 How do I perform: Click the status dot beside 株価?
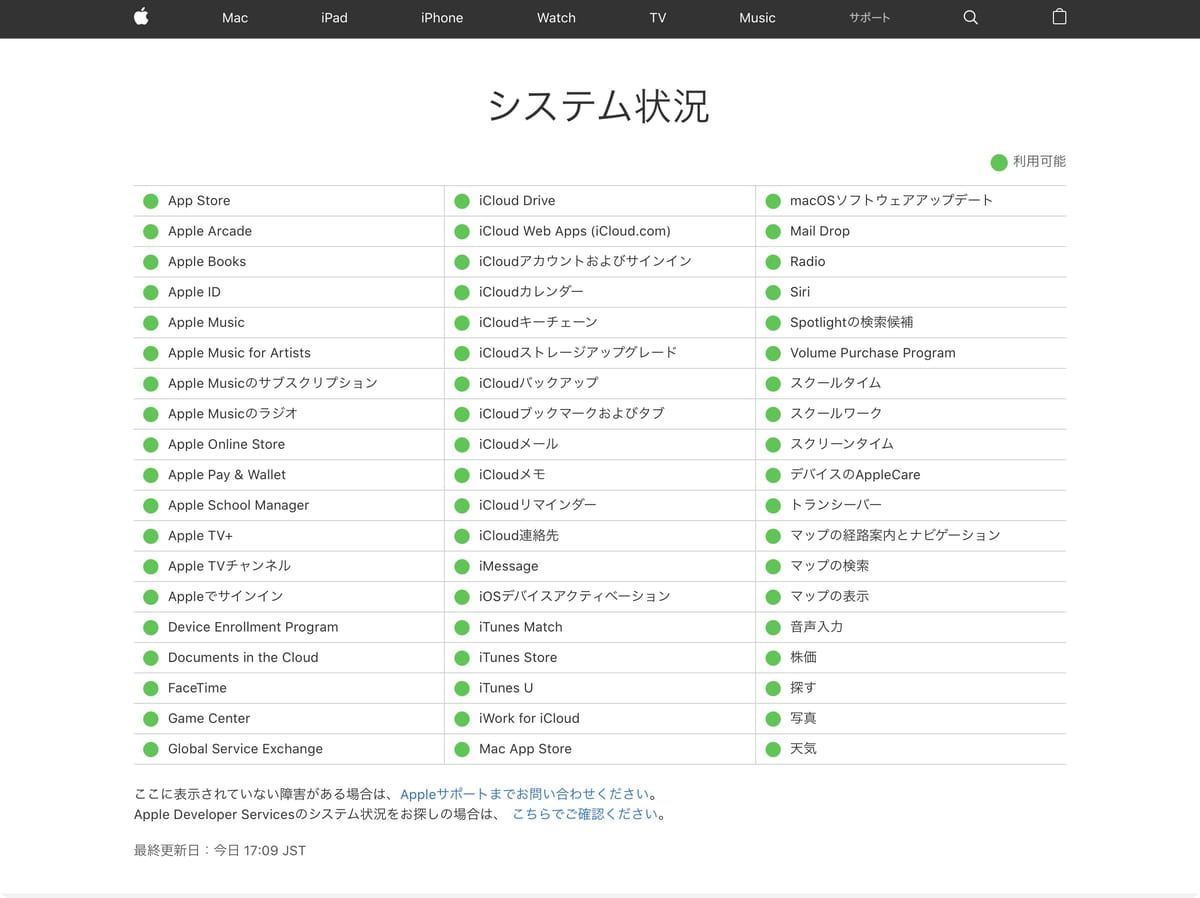coord(772,658)
